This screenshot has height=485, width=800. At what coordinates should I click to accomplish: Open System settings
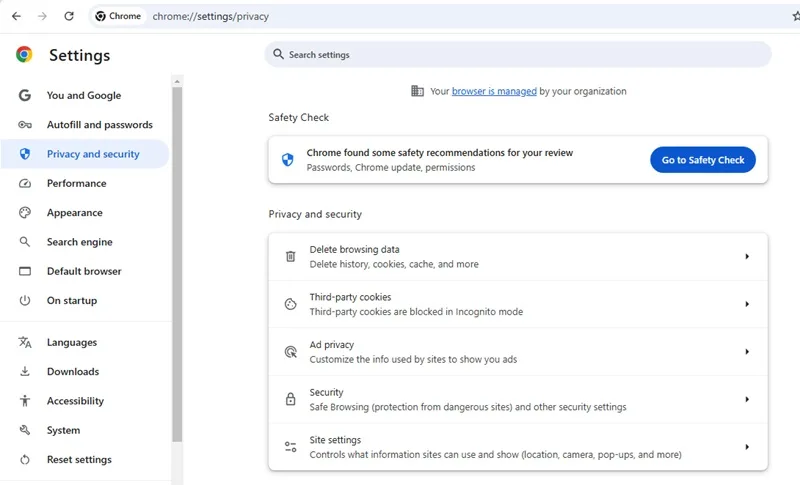click(85, 430)
